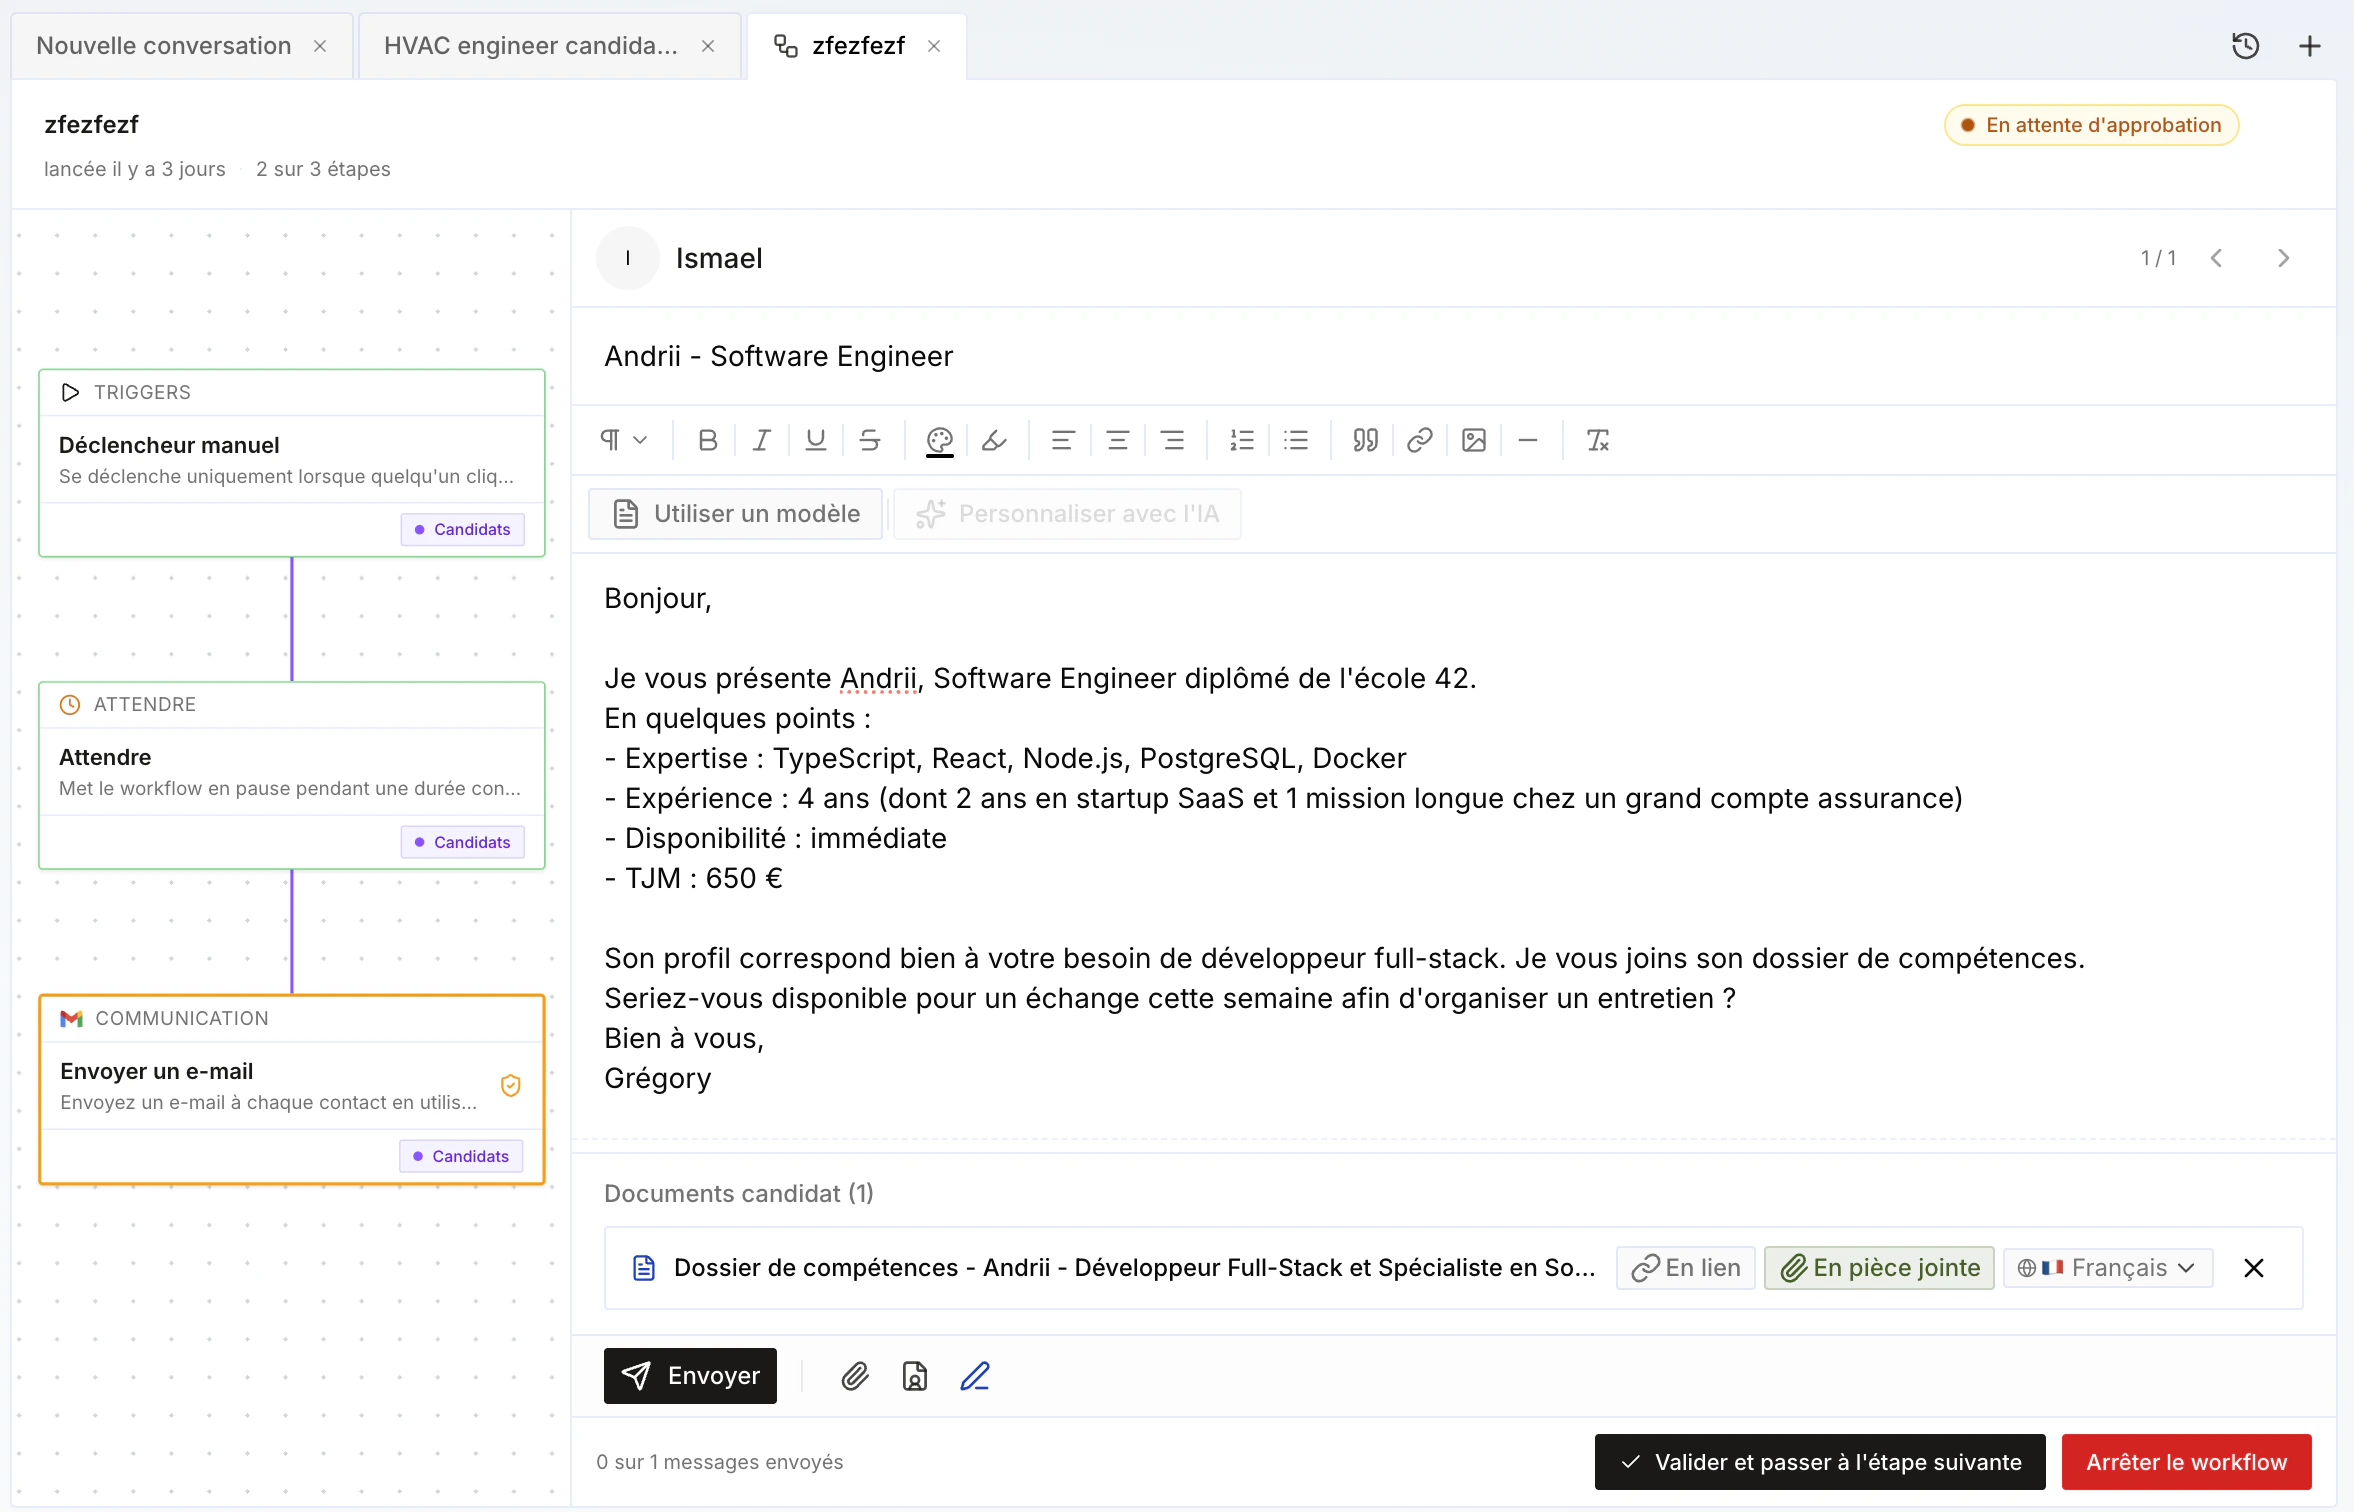This screenshot has width=2354, height=1512.
Task: Click the Gmail COMMUNICATION icon
Action: point(71,1018)
